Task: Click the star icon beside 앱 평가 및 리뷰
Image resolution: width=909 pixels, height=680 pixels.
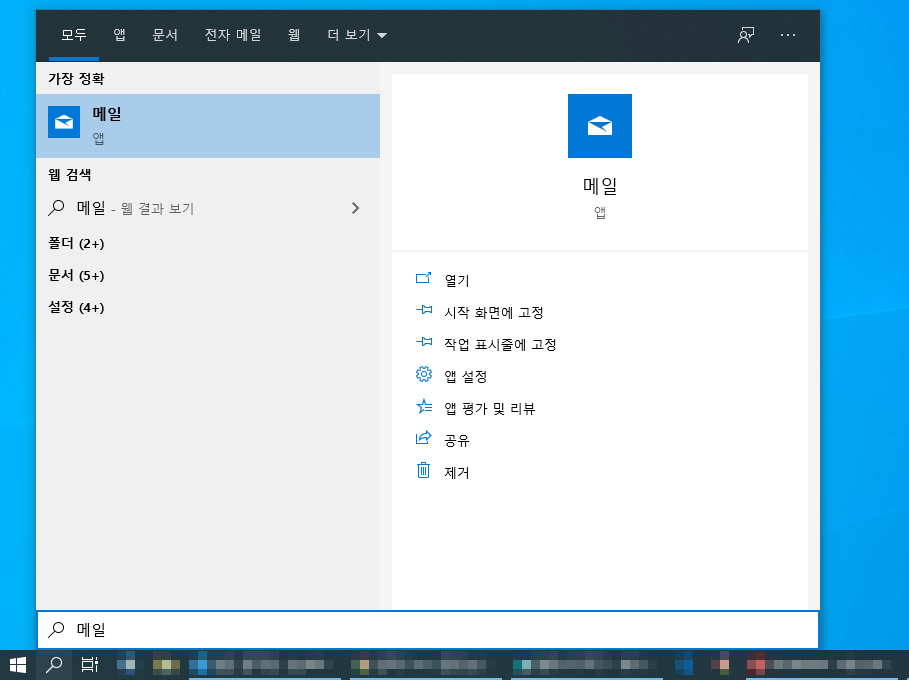Action: [424, 406]
